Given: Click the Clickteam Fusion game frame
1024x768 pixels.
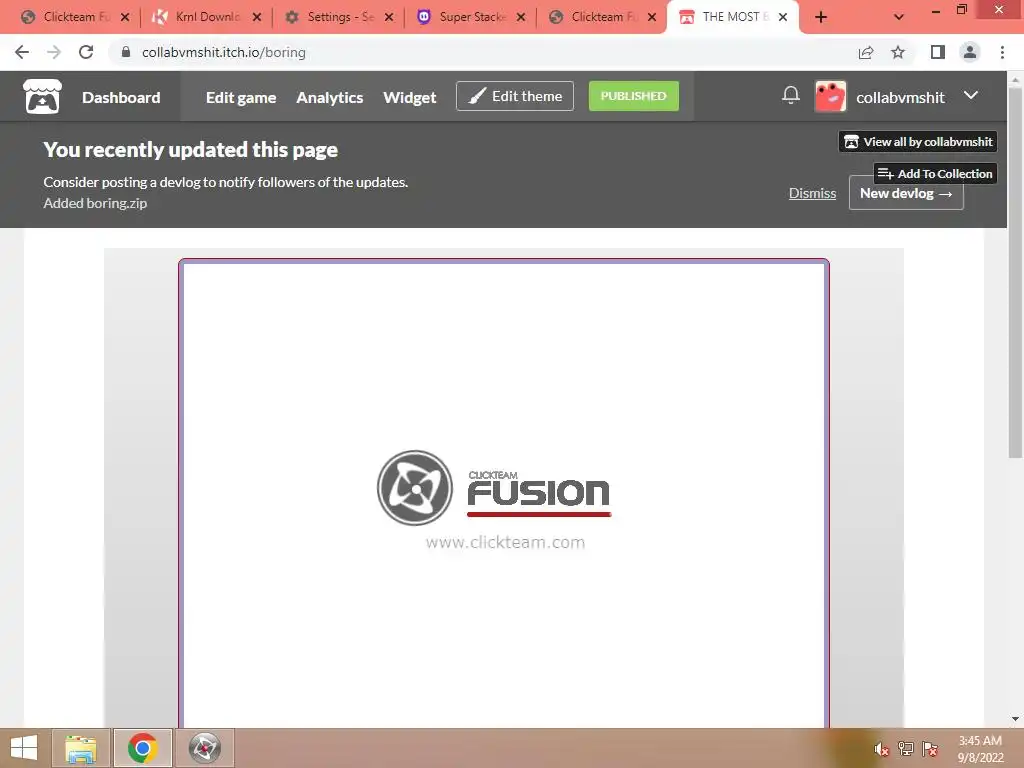Looking at the screenshot, I should [x=504, y=494].
